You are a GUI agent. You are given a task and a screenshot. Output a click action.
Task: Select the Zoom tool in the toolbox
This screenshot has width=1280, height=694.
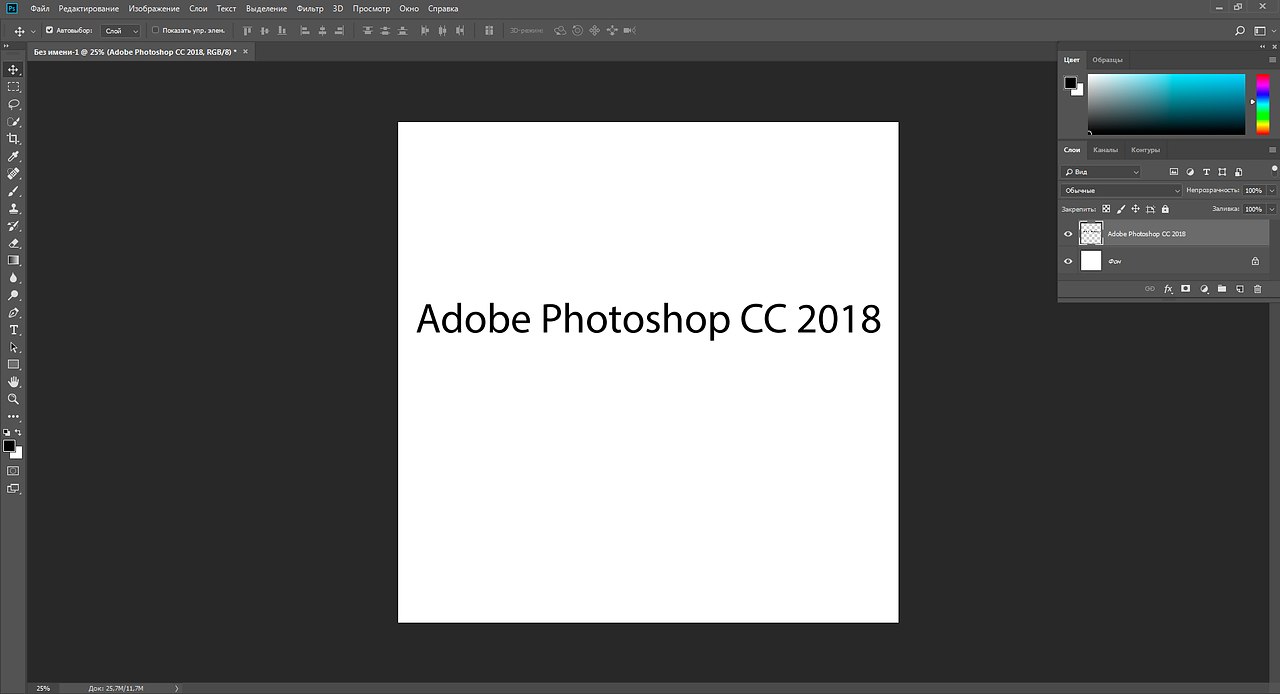(x=14, y=399)
